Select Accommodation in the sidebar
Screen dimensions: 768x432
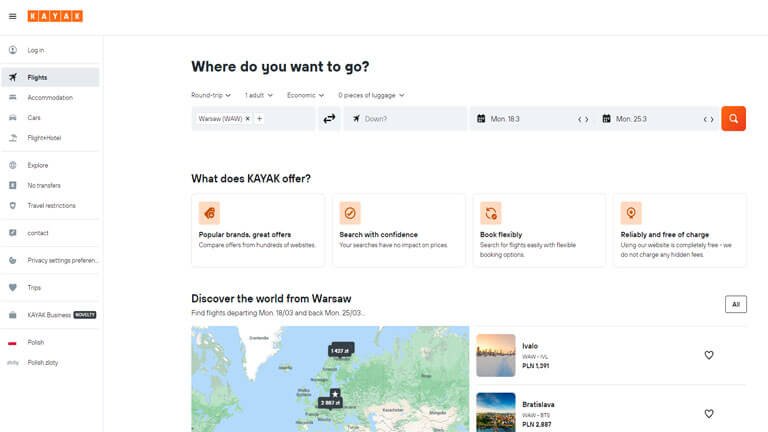[x=50, y=97]
